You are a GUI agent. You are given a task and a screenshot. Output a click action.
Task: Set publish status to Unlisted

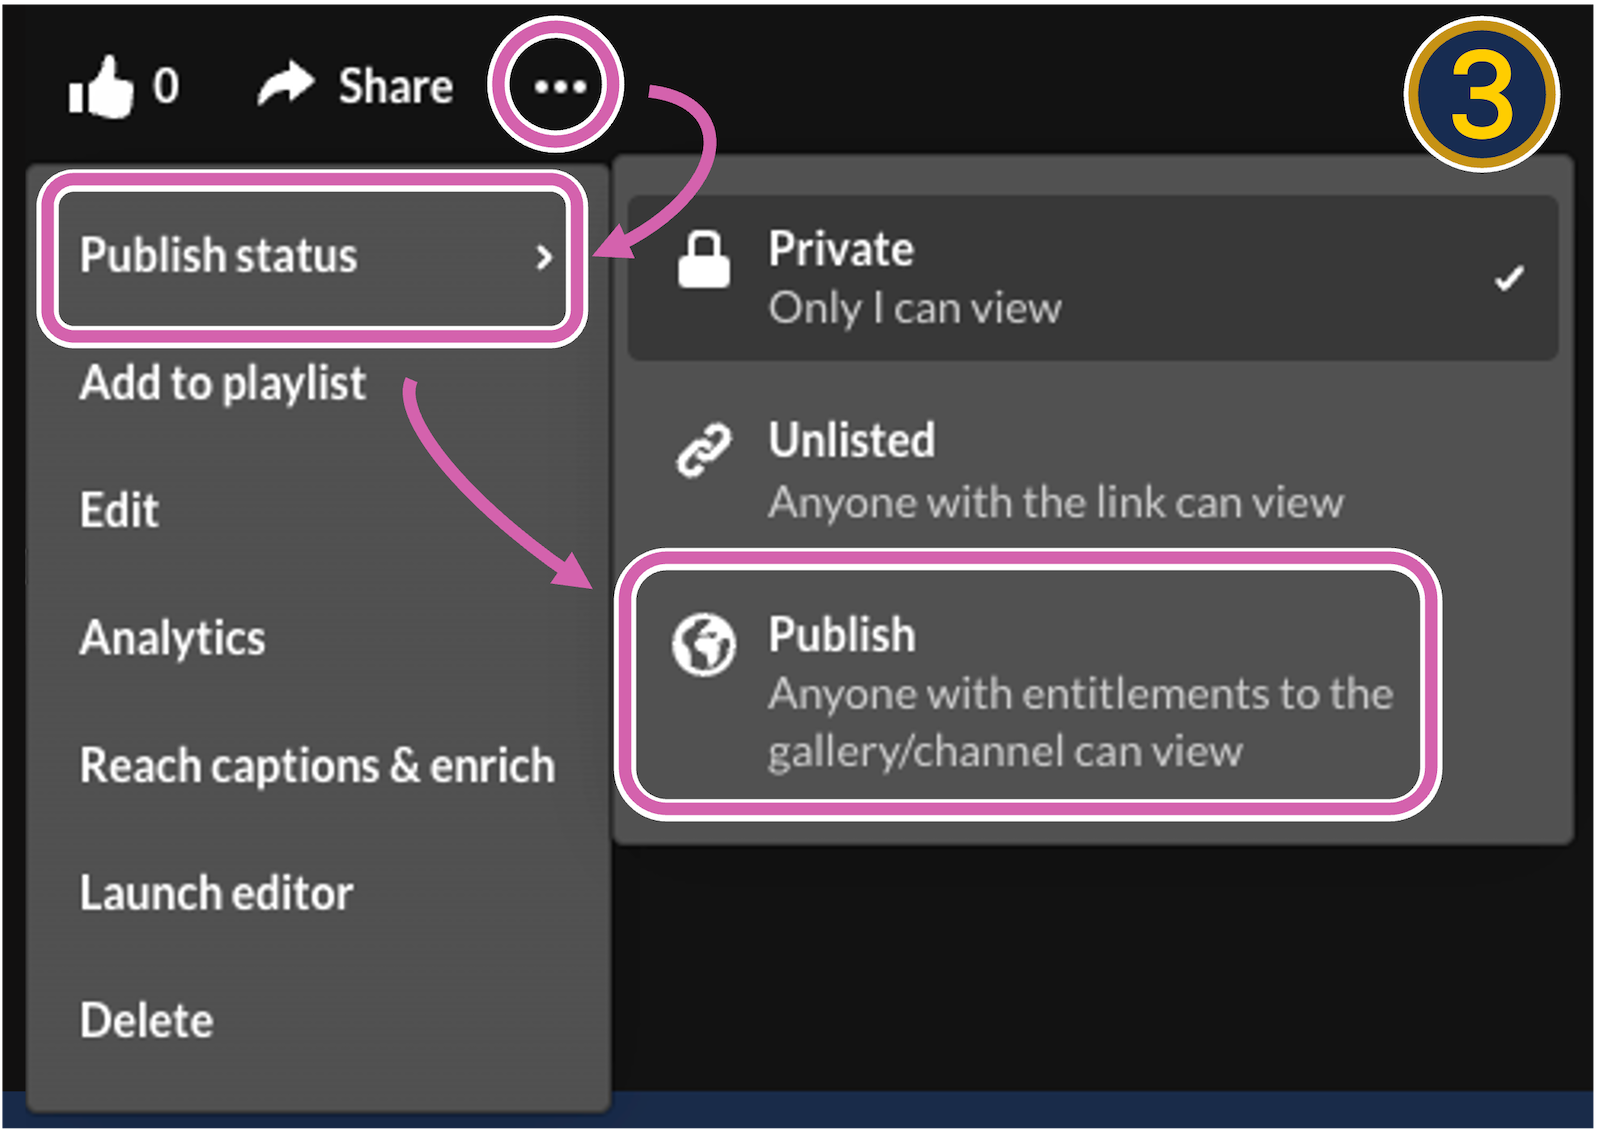click(1092, 471)
